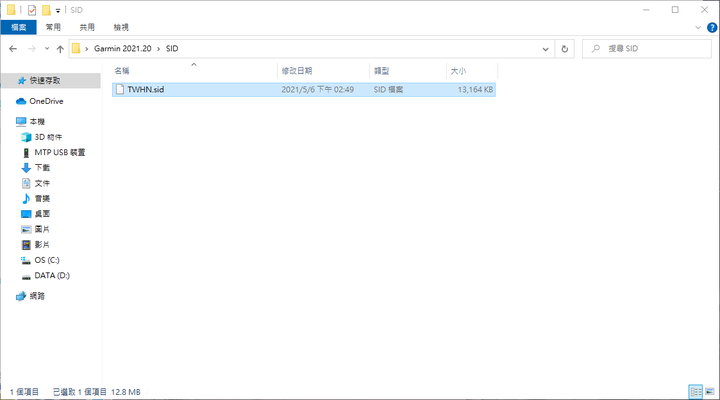This screenshot has width=720, height=400.
Task: Open Help with the question mark icon
Action: pos(712,28)
